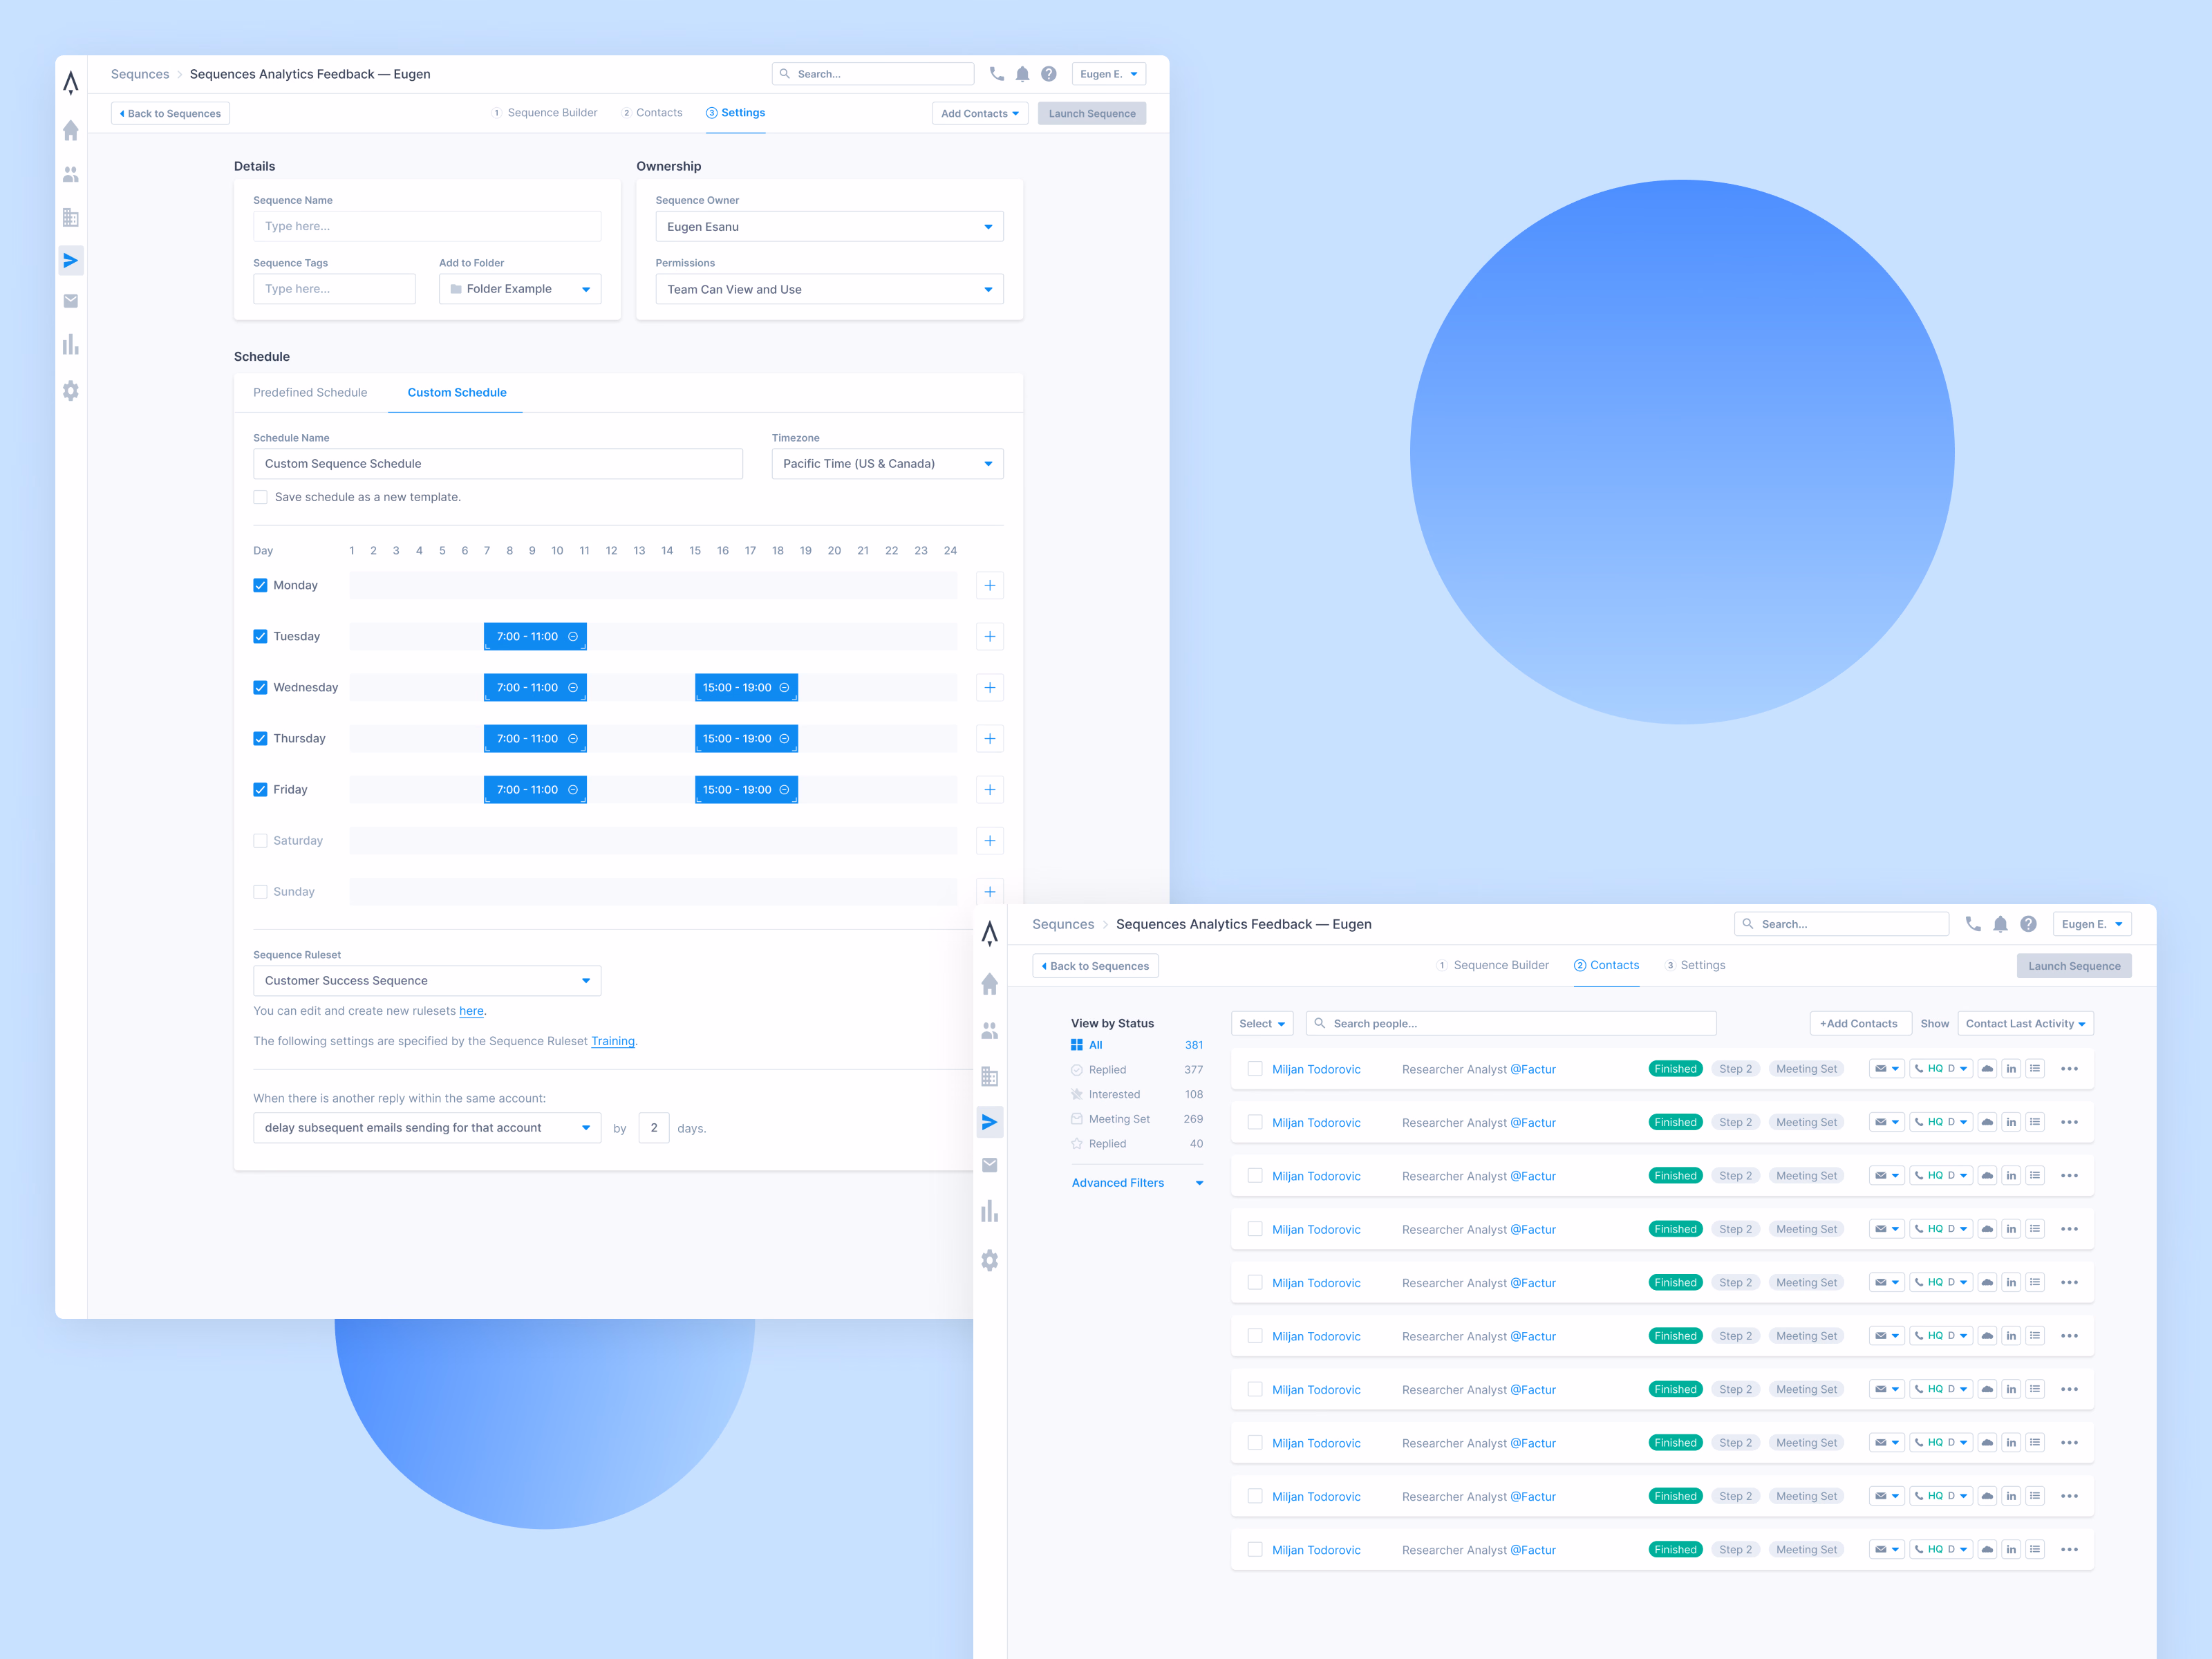Remove Friday 15:00 - 19:00 time block
2212x1659 pixels.
784,789
